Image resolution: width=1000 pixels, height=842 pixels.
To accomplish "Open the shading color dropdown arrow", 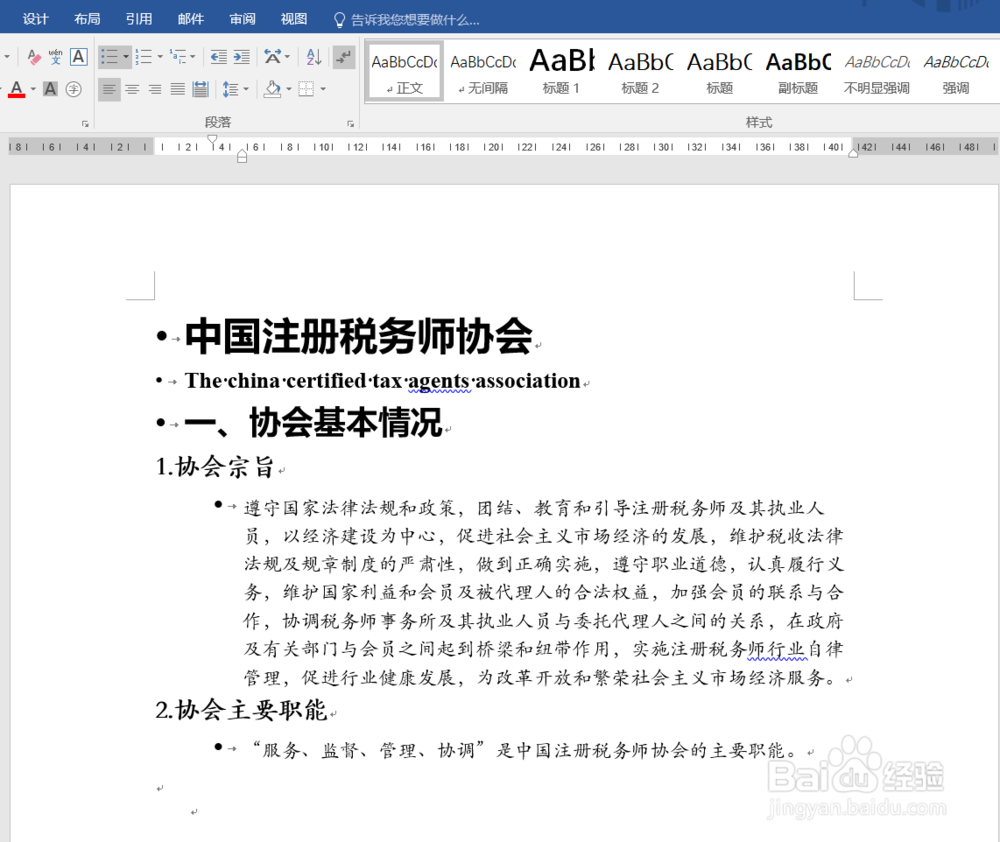I will 289,89.
